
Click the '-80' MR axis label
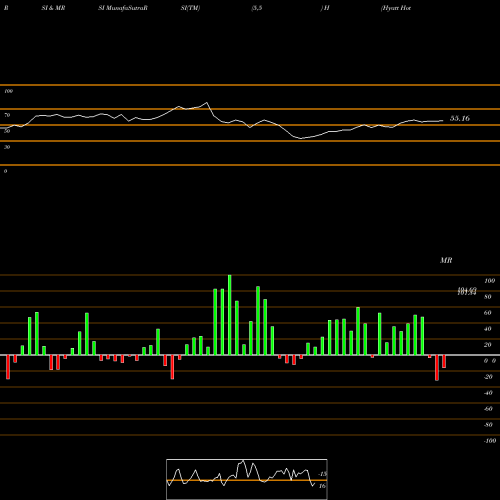(x=488, y=425)
